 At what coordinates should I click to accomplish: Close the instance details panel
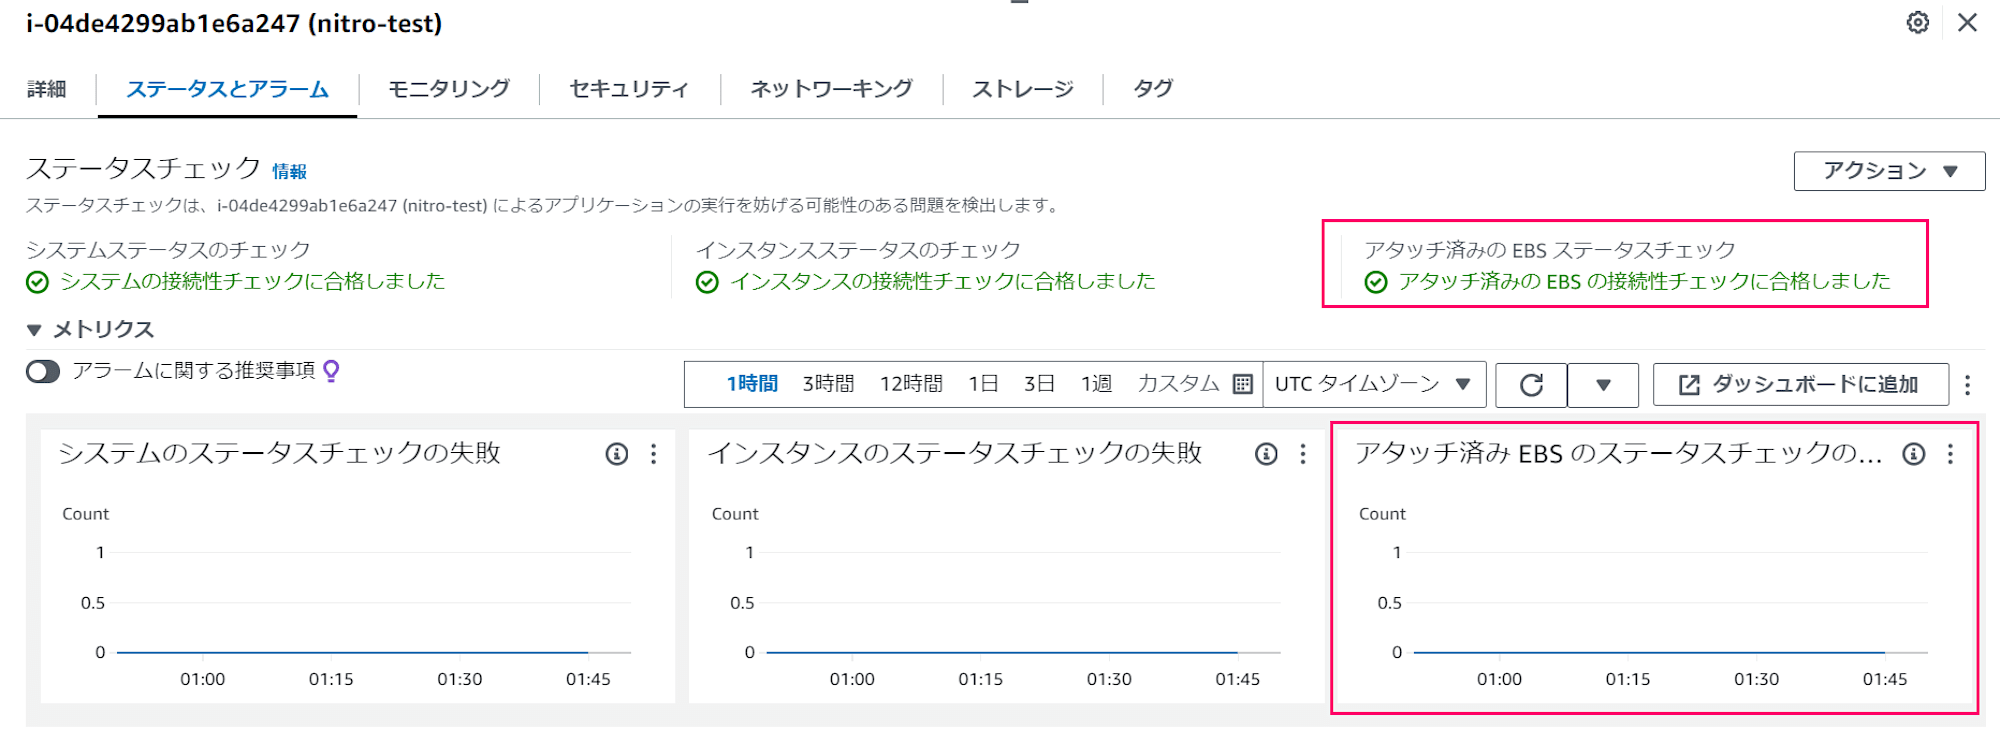[1967, 22]
